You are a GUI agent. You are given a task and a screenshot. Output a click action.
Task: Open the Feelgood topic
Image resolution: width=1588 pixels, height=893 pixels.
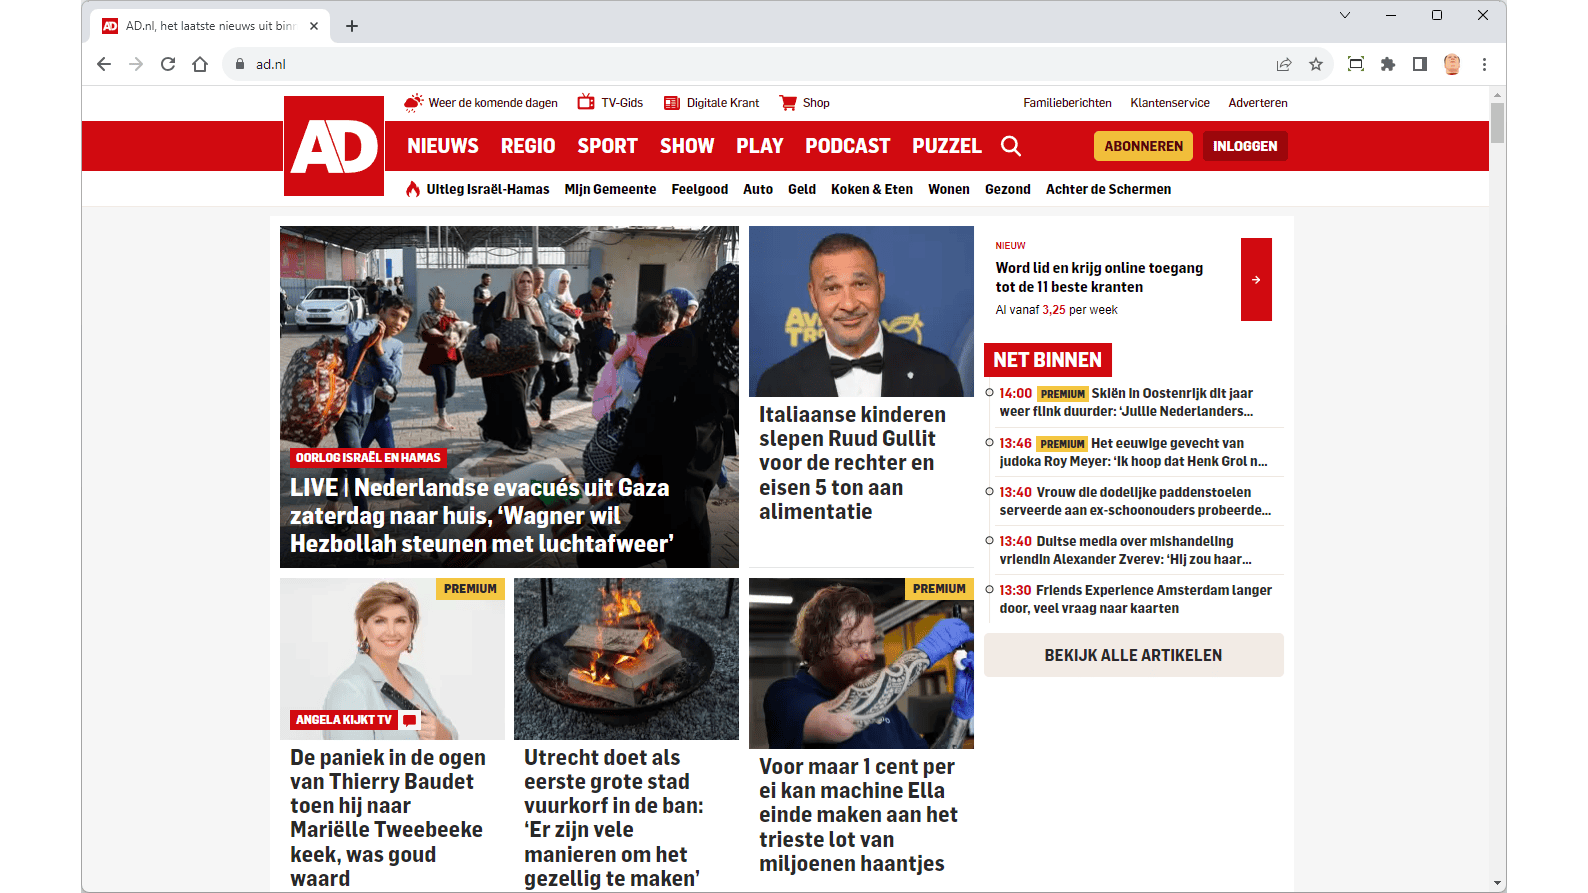coord(700,189)
